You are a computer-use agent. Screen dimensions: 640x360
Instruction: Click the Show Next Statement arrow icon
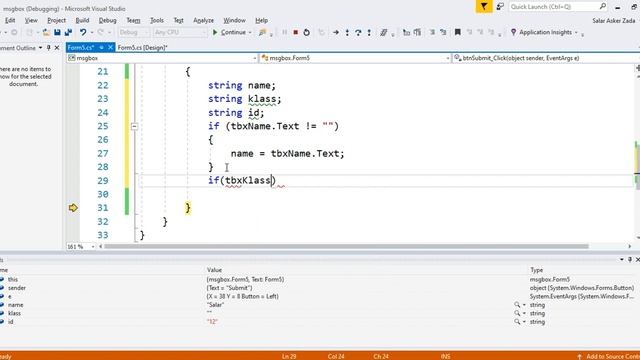coord(336,32)
